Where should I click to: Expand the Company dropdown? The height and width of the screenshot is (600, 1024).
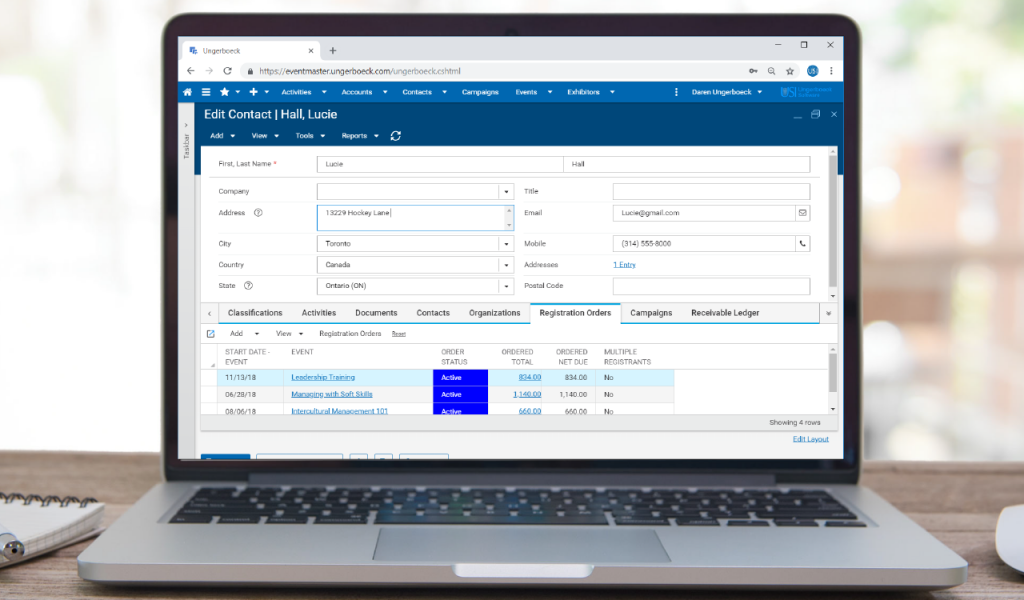[x=506, y=192]
